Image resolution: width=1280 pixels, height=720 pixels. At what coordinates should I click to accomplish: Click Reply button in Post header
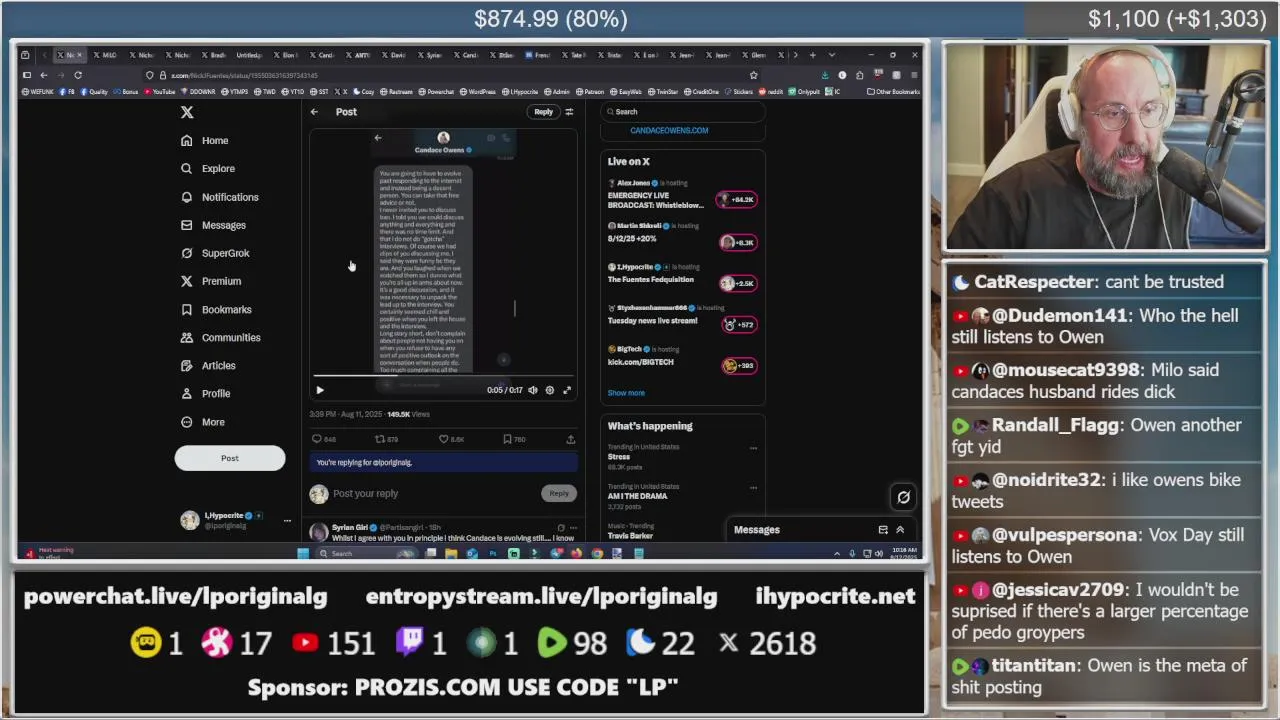click(543, 112)
